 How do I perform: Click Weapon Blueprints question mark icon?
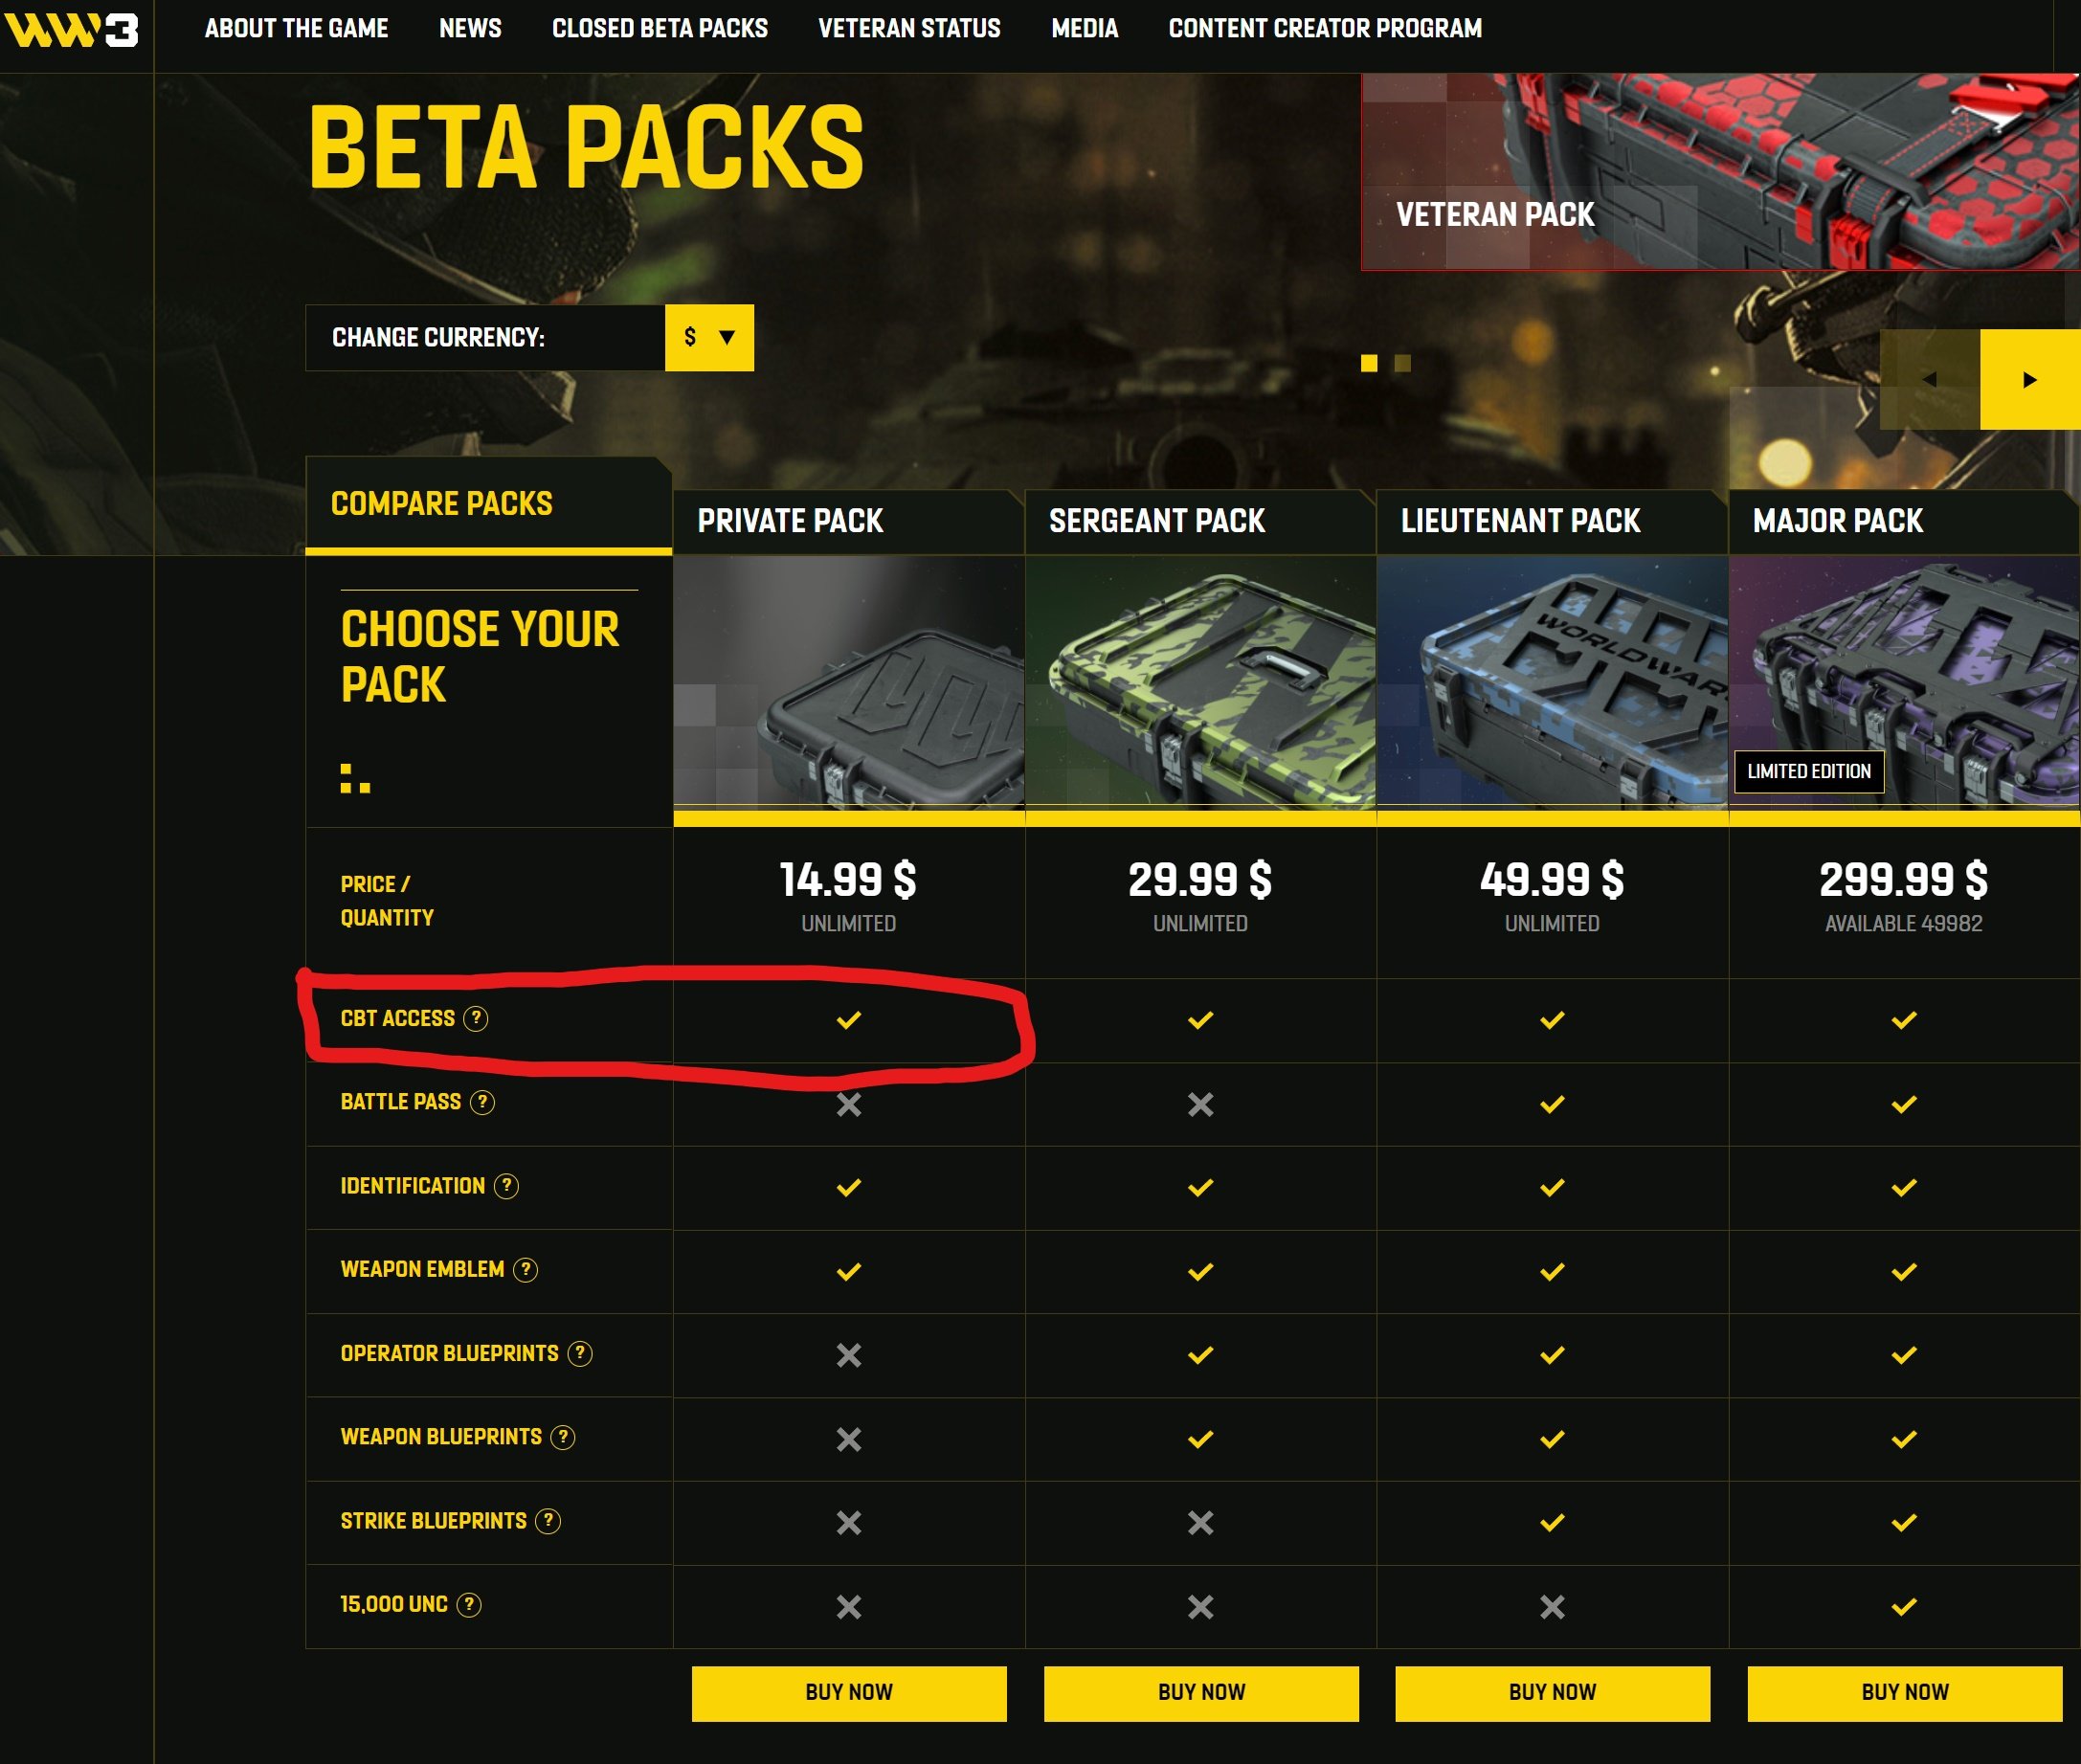click(x=563, y=1437)
